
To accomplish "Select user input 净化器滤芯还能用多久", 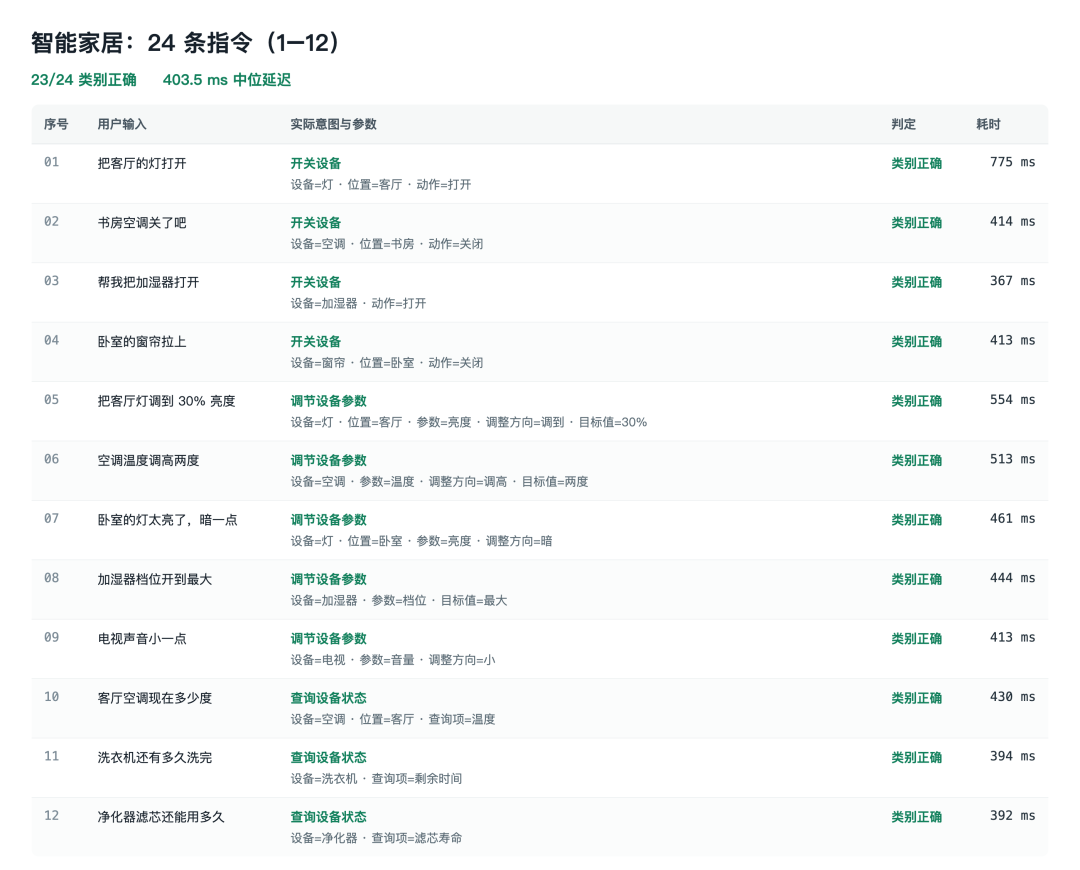I will (x=161, y=816).
